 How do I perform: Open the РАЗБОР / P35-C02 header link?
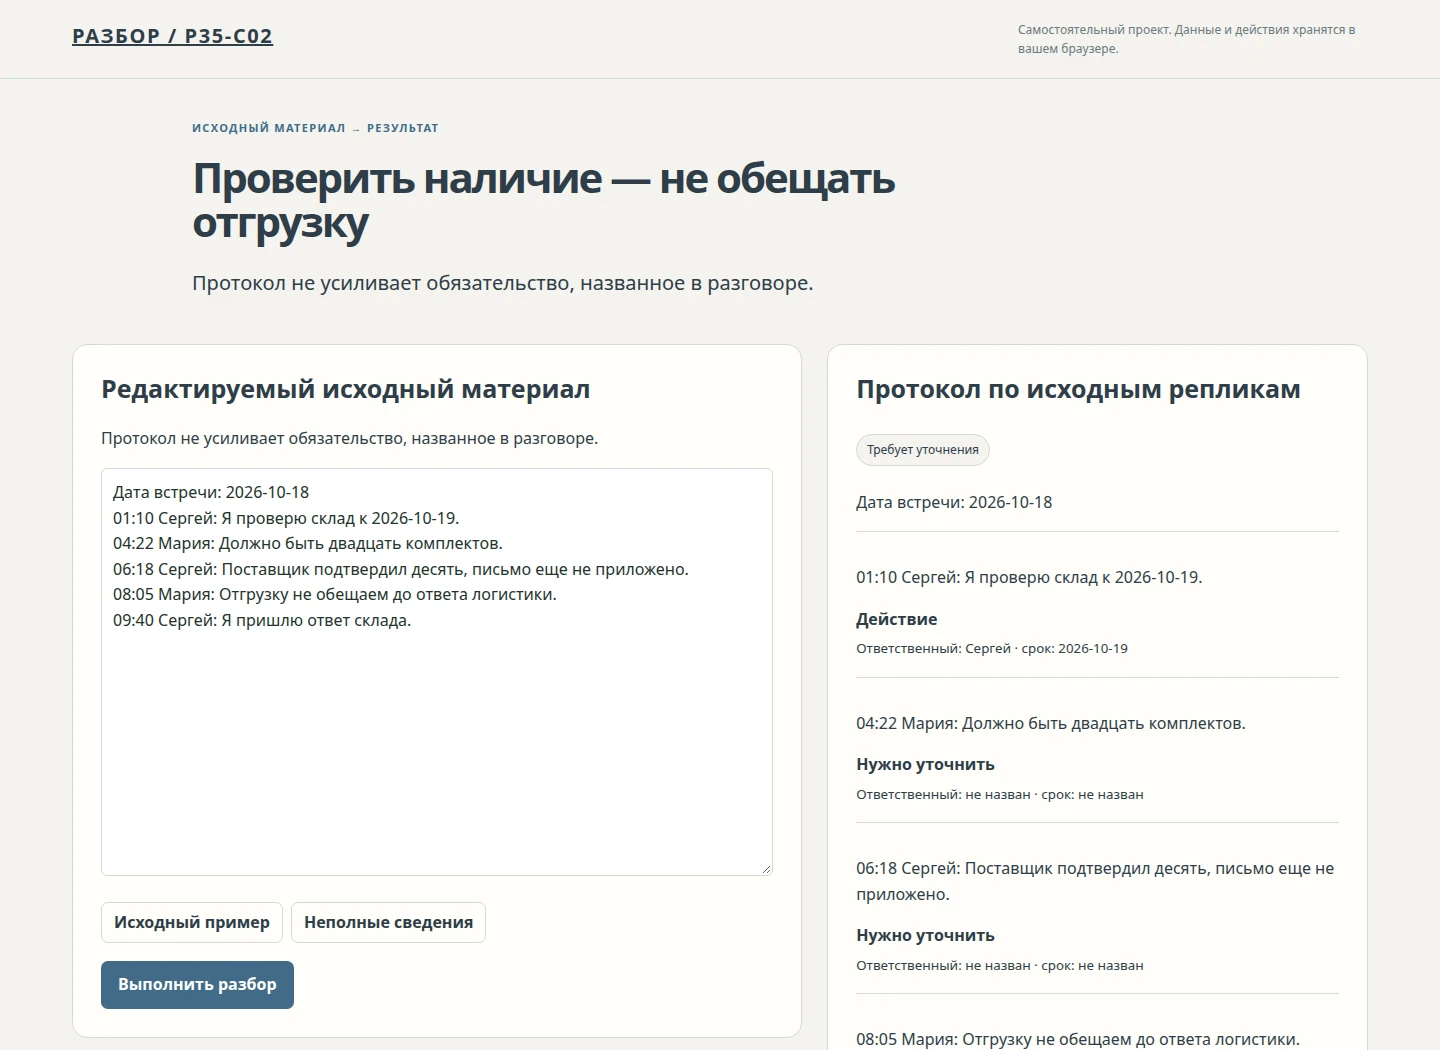(172, 36)
